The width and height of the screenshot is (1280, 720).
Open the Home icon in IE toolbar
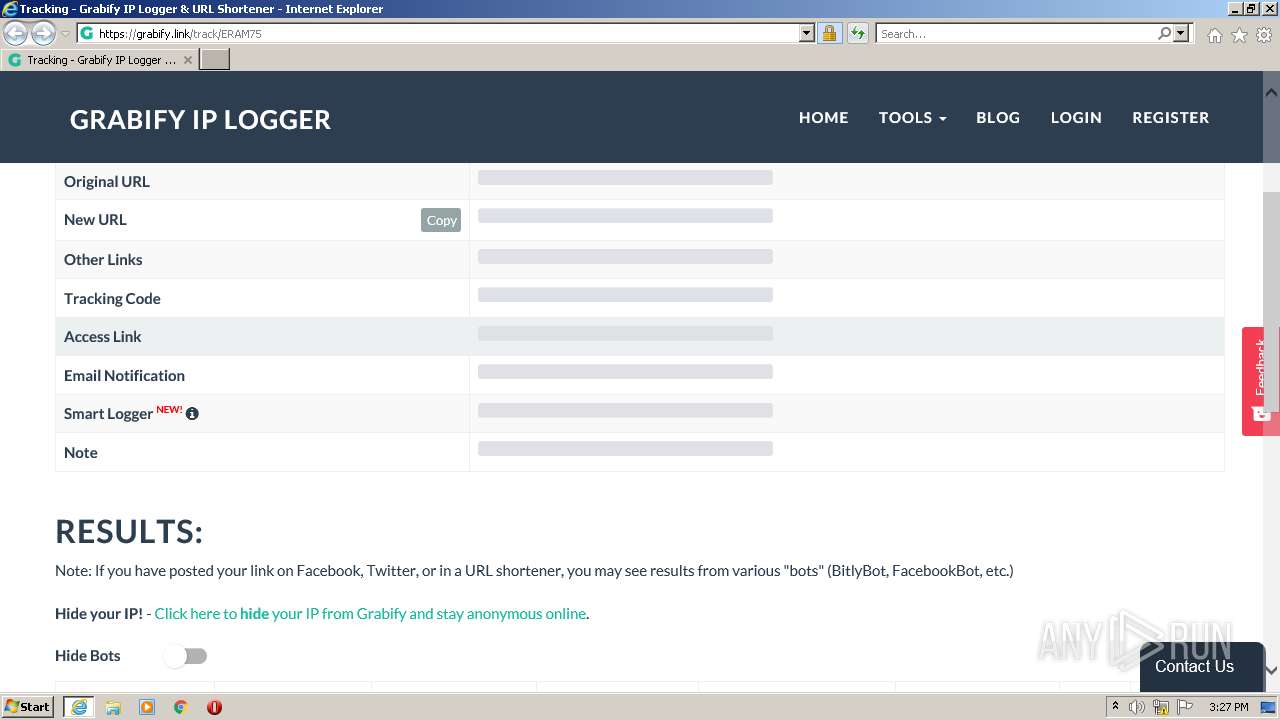tap(1214, 35)
